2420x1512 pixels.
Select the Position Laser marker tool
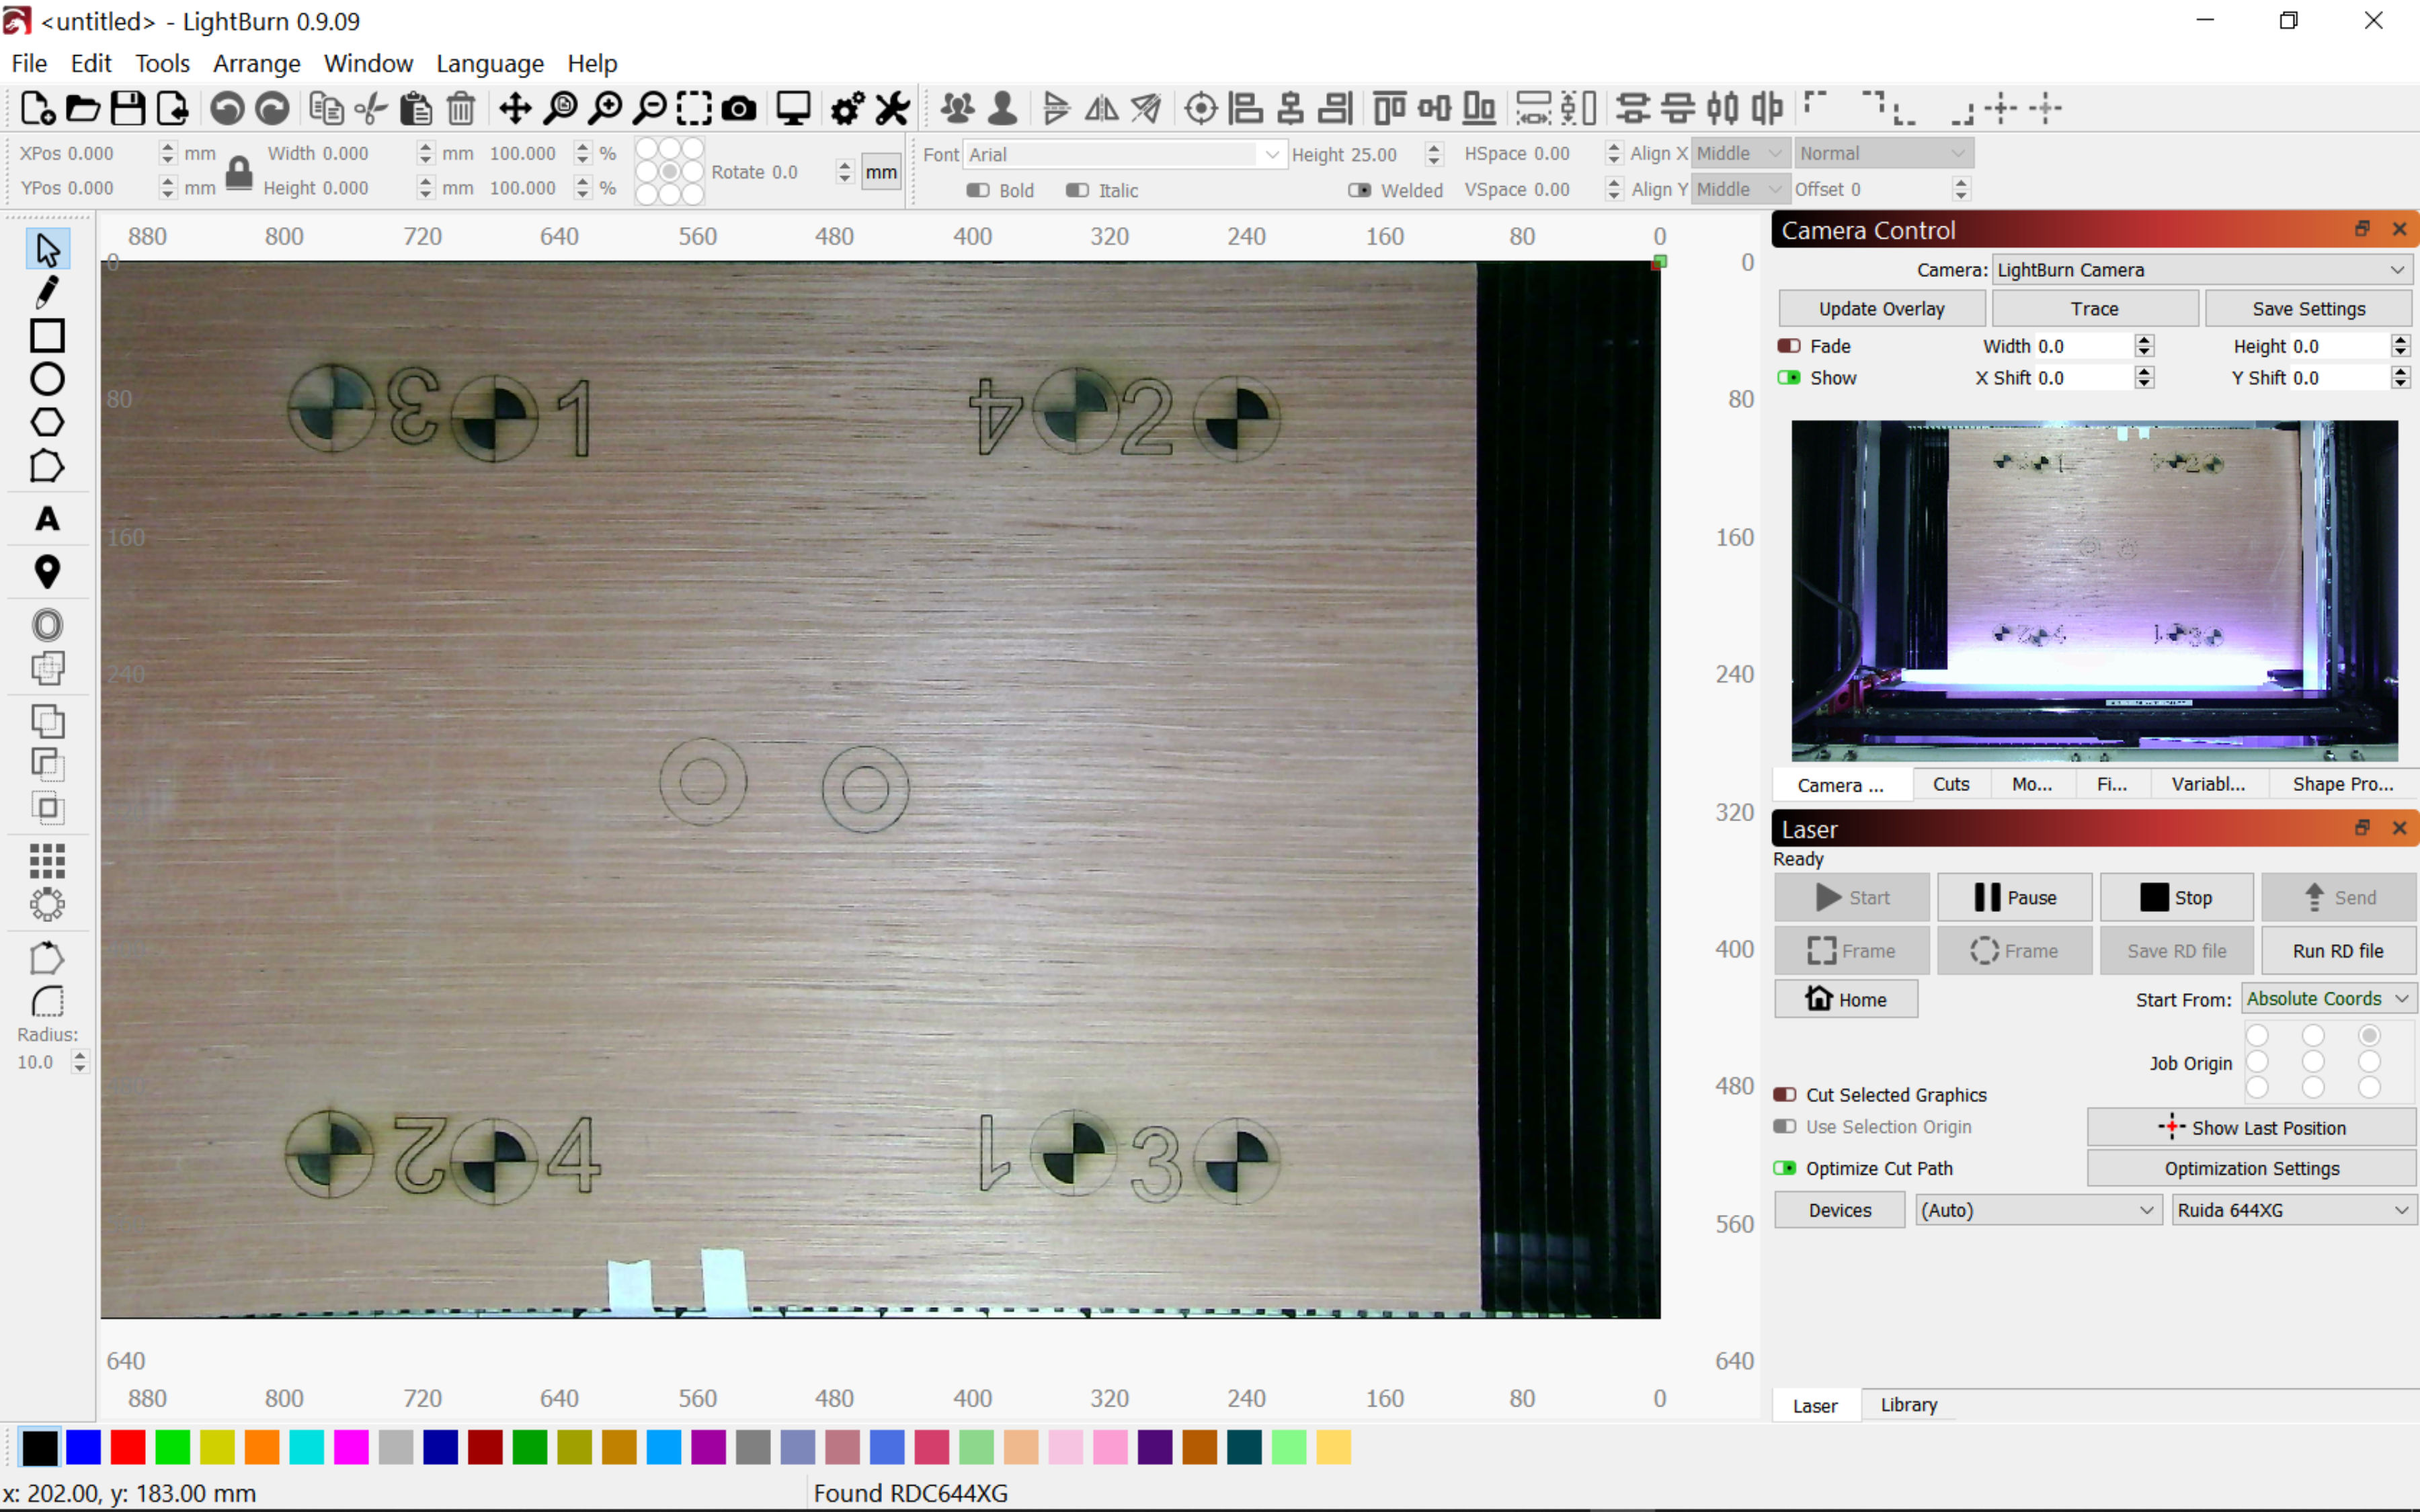[x=46, y=572]
